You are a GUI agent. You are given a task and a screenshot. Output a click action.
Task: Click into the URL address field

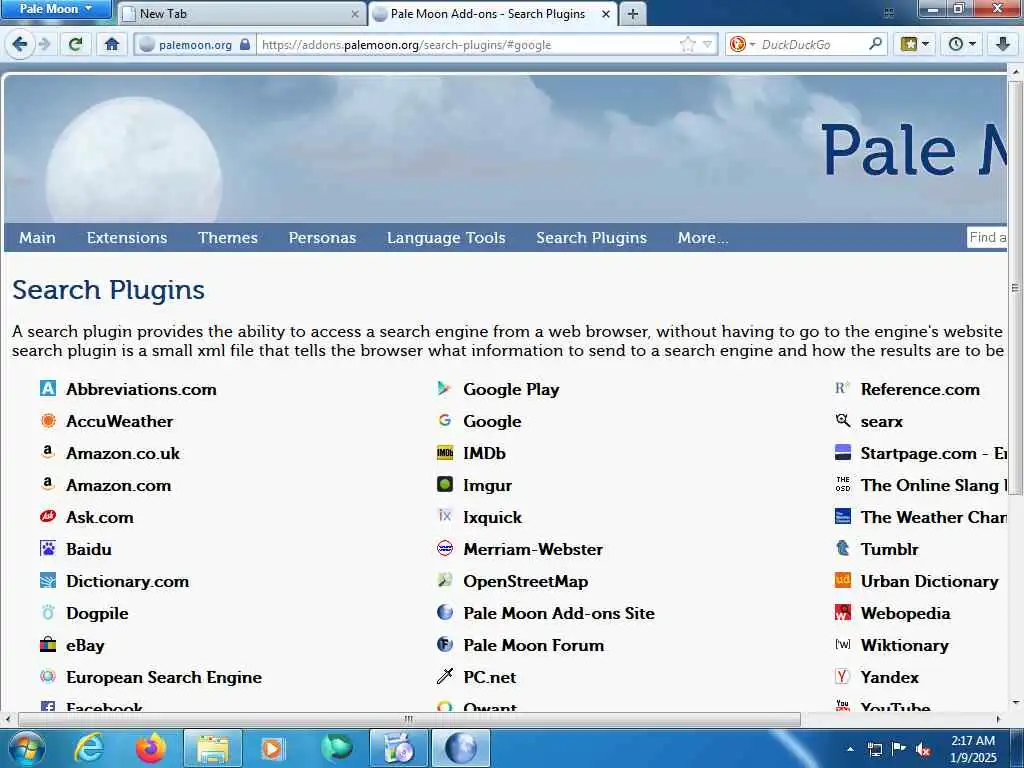467,44
